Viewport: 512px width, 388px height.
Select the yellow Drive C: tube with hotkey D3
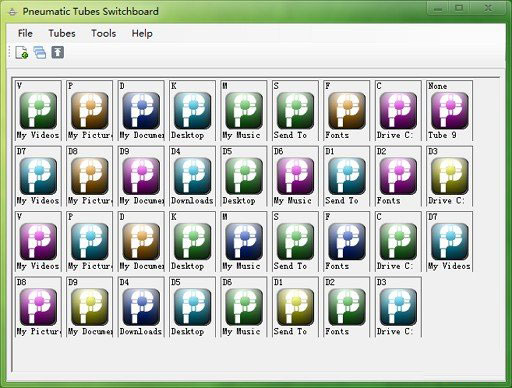(449, 176)
